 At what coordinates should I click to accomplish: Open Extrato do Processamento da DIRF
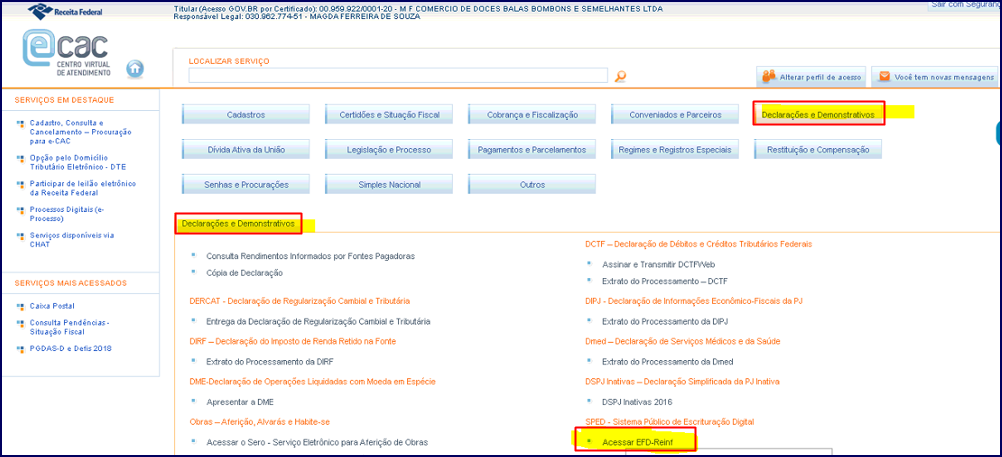(270, 361)
